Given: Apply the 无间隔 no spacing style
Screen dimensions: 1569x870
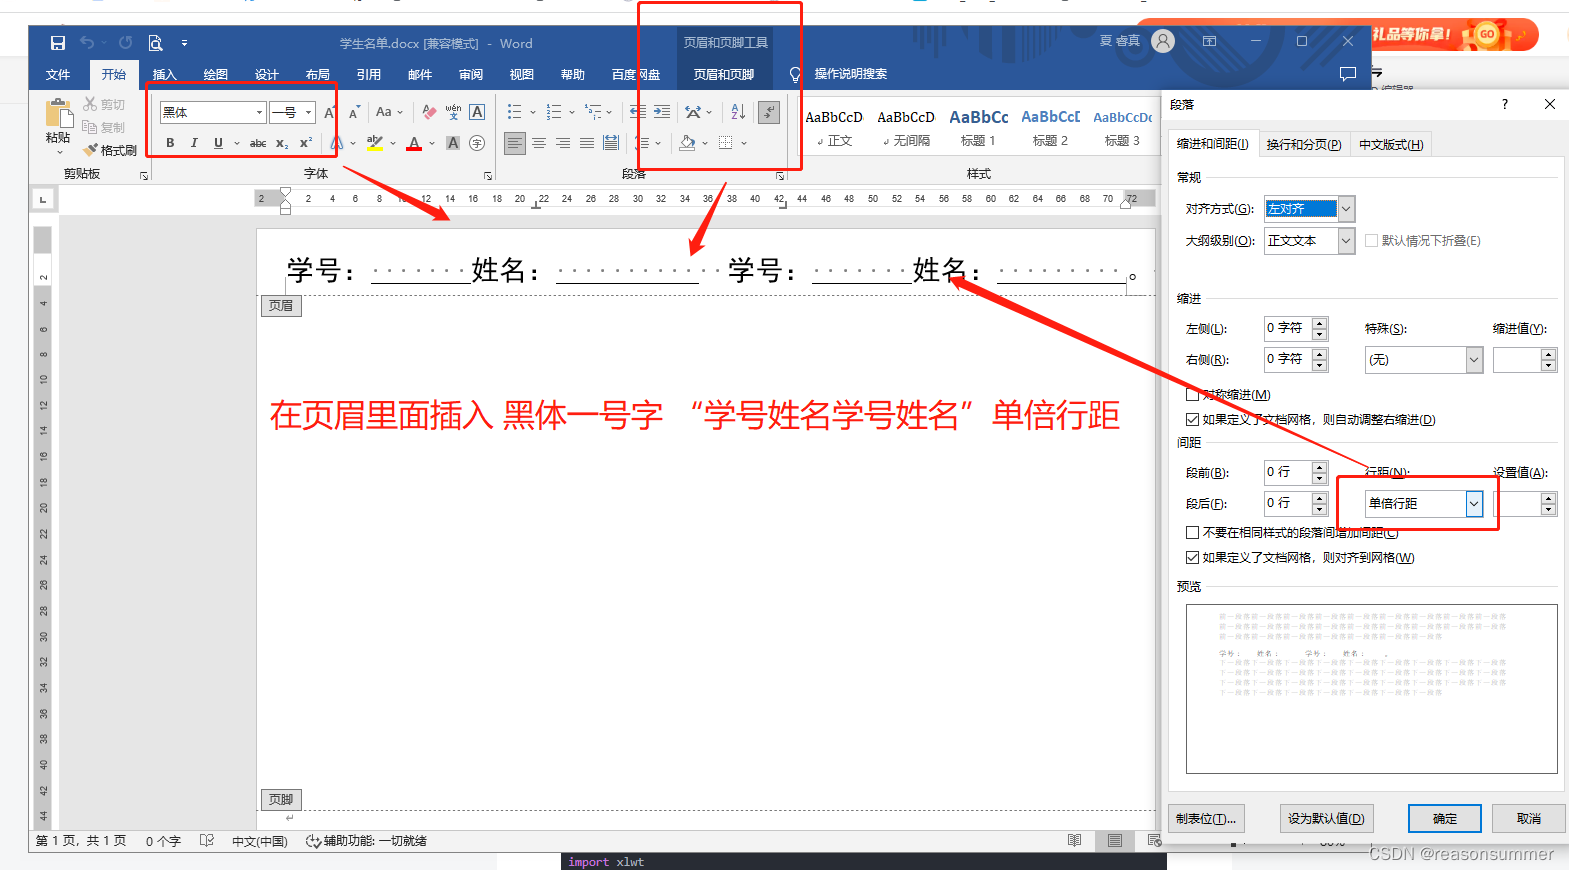Looking at the screenshot, I should [x=906, y=128].
